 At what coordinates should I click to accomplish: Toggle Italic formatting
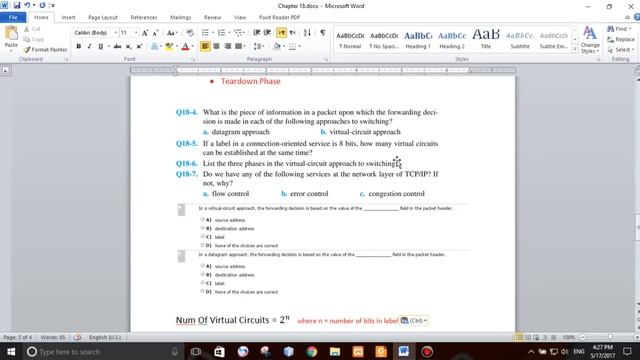(x=89, y=46)
